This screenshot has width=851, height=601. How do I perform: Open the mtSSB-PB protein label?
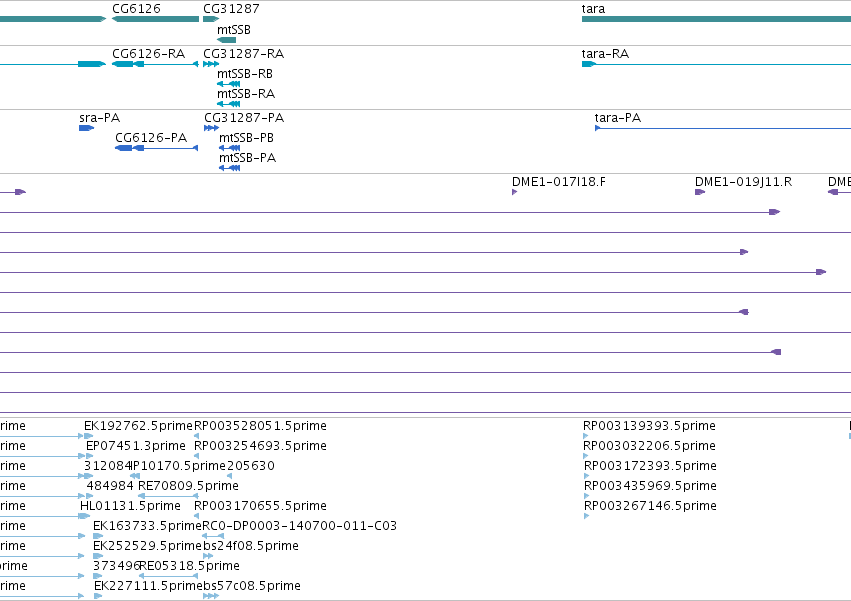pyautogui.click(x=246, y=138)
